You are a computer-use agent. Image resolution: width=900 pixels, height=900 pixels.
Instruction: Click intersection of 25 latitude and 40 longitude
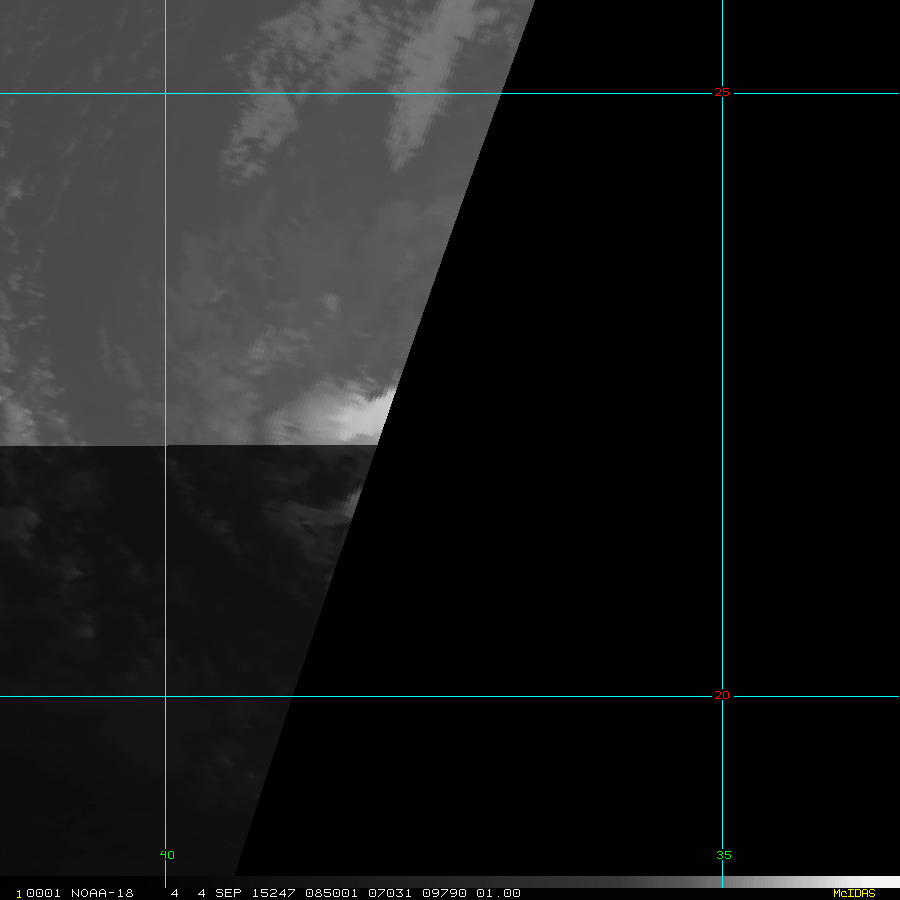165,94
